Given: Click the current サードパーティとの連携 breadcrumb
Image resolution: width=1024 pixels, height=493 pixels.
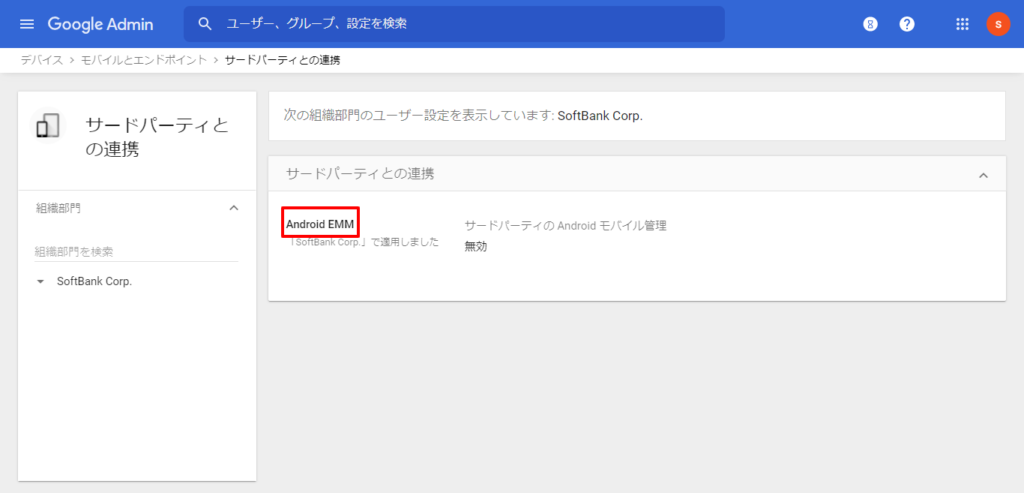Looking at the screenshot, I should [282, 61].
